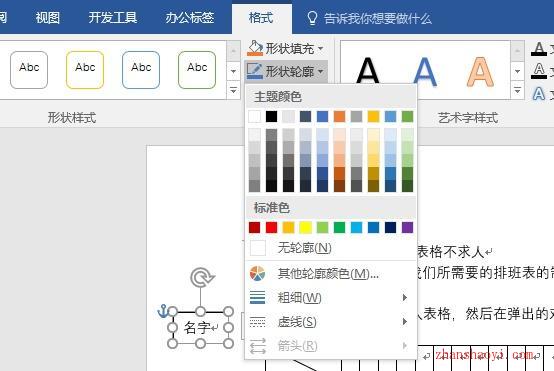The image size is (554, 371).
Task: Click the 艺术字样式 group label
Action: pyautogui.click(x=468, y=117)
